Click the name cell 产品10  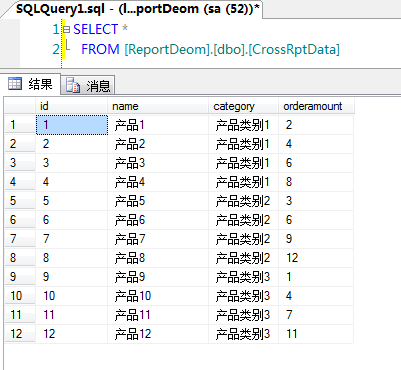pos(158,296)
